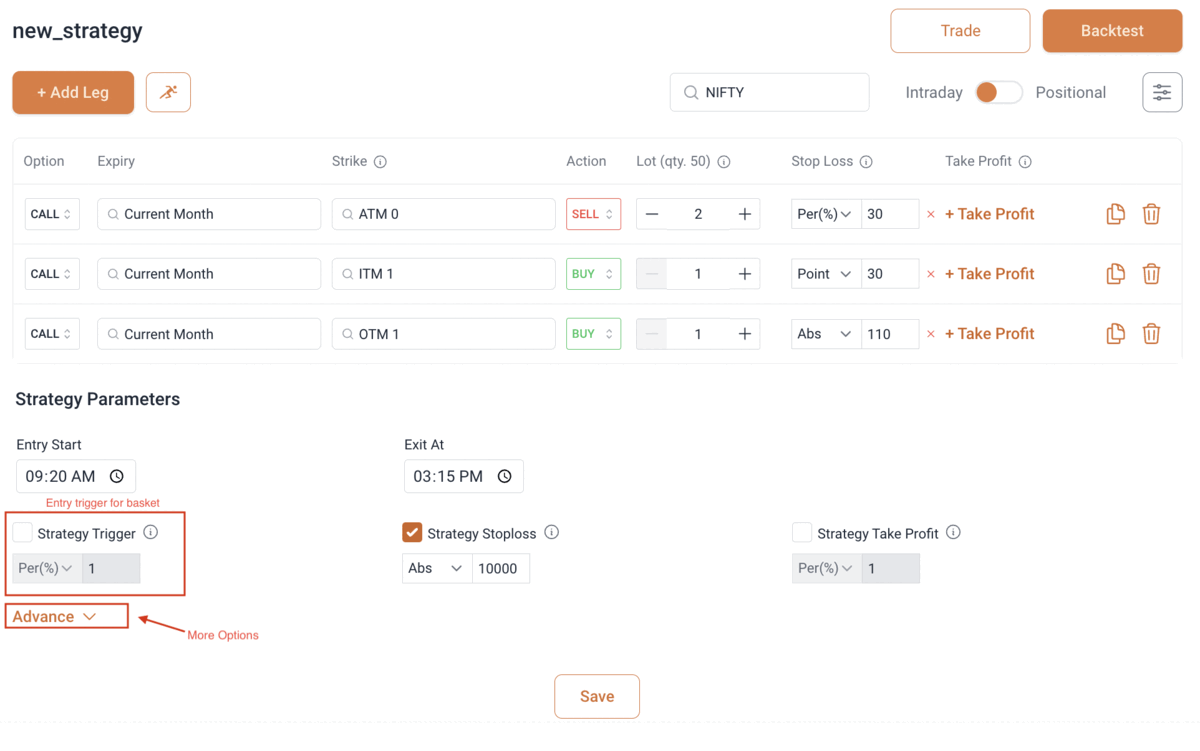Image resolution: width=1200 pixels, height=751 pixels.
Task: Delete the OTM 1 leg with trash icon
Action: click(1151, 334)
